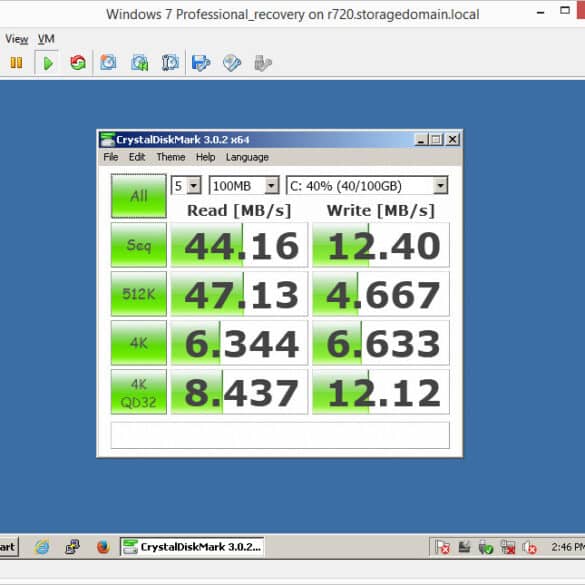Click the floppy drive connect icon
Screen dimensions: 585x585
(201, 63)
